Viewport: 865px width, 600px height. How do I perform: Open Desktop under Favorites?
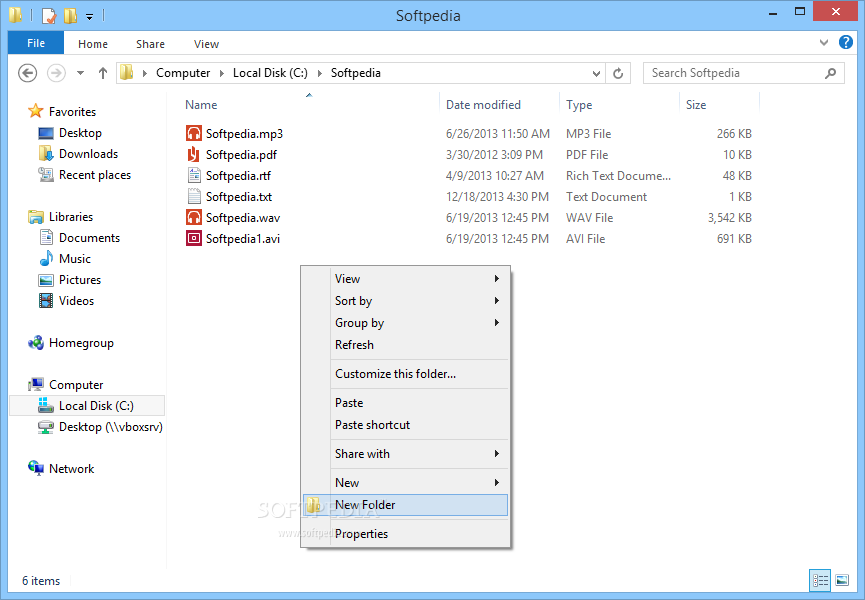click(x=80, y=133)
